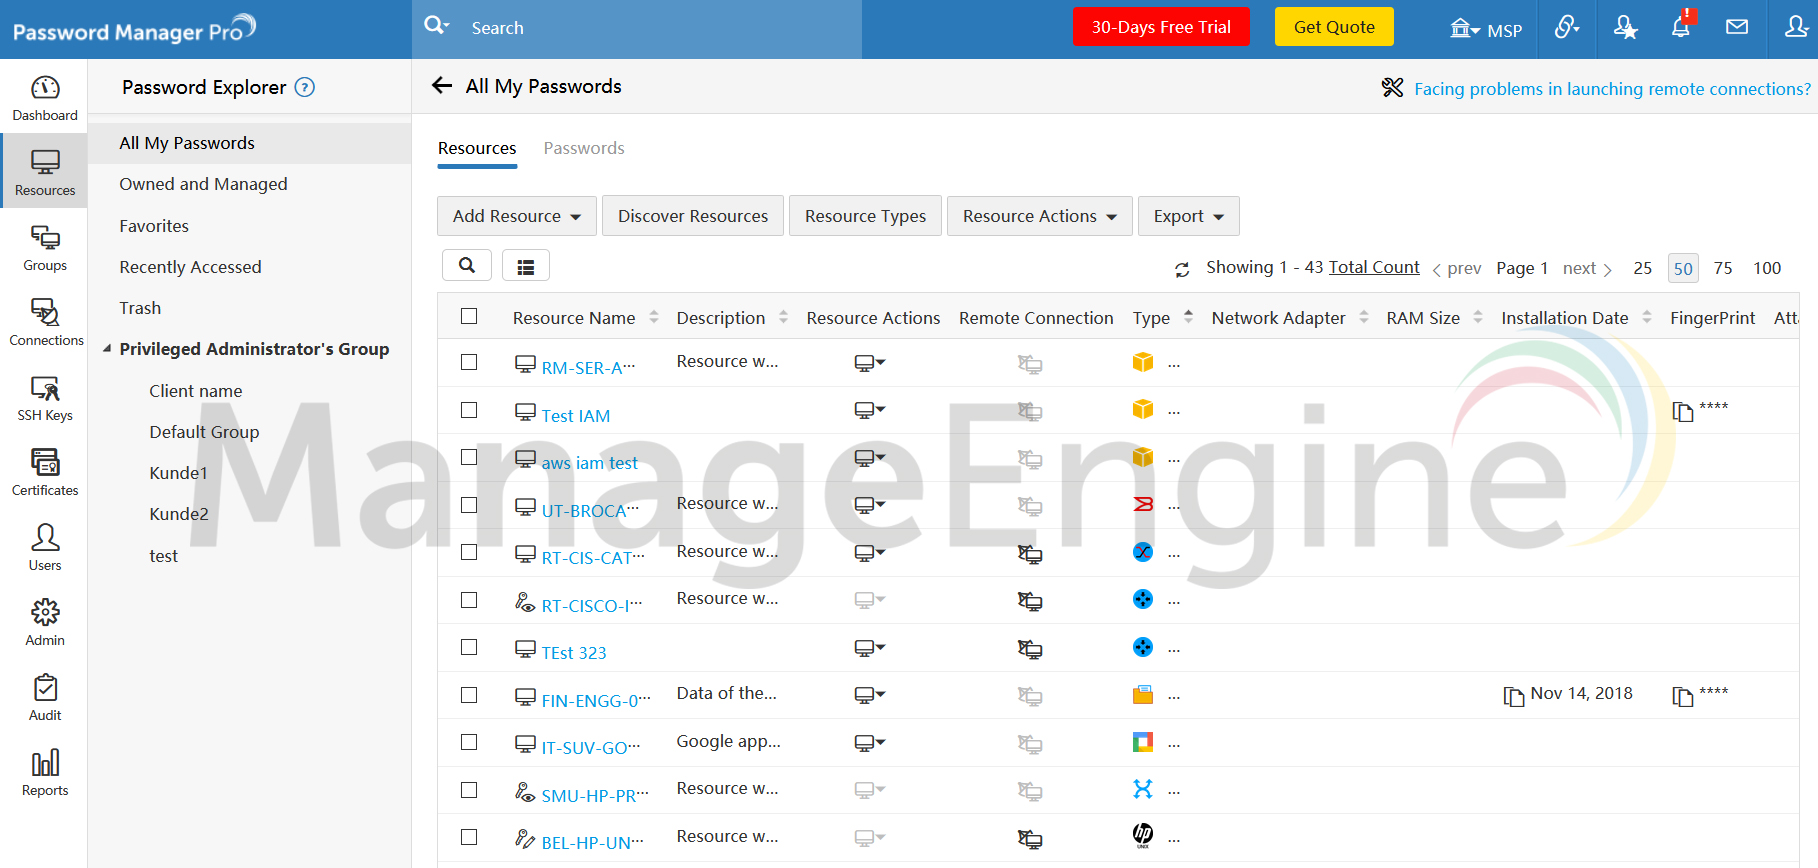Check the Test IAM row checkbox
The width and height of the screenshot is (1818, 868).
tap(469, 410)
